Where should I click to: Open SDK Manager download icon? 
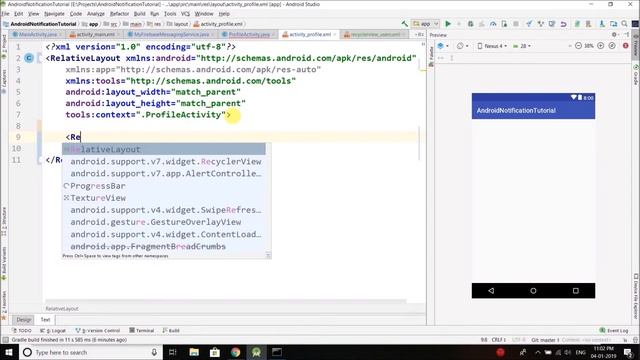602,24
